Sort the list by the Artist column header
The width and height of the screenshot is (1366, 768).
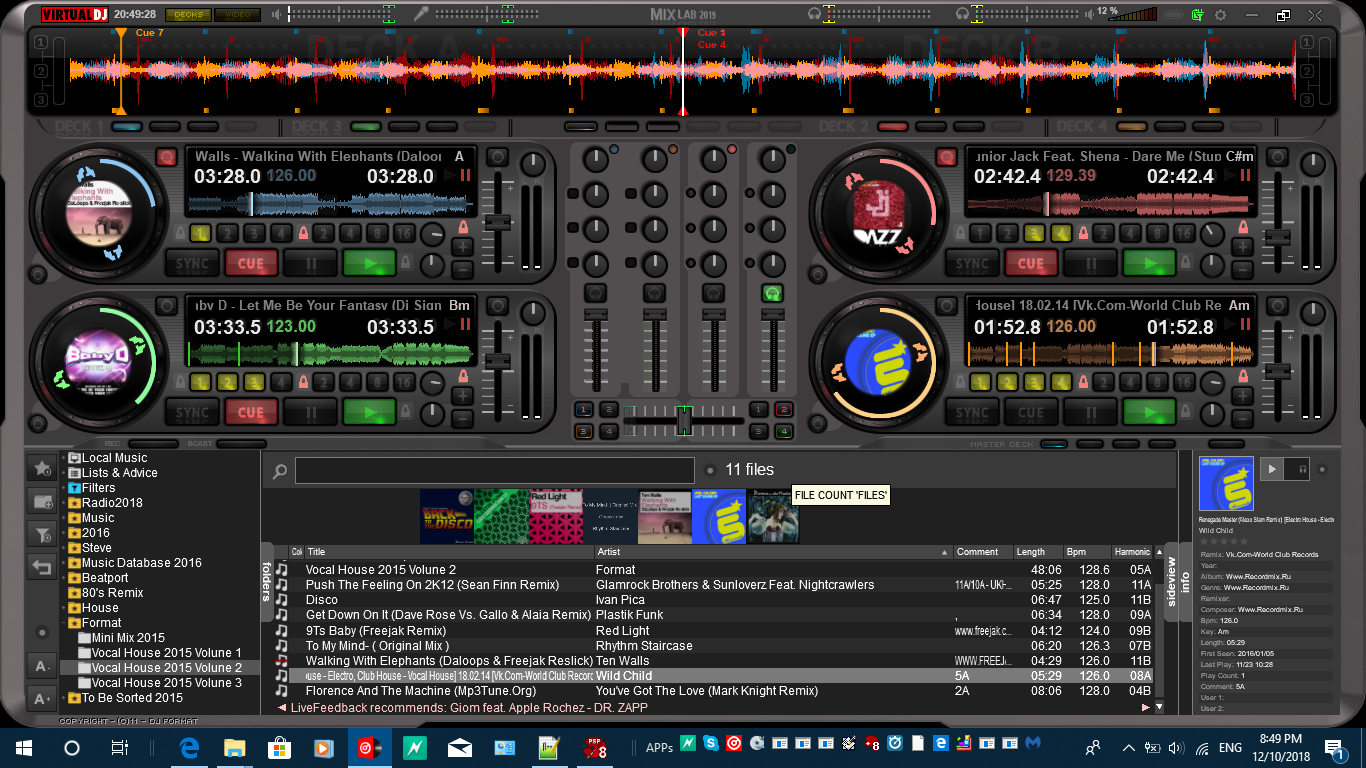click(x=773, y=552)
